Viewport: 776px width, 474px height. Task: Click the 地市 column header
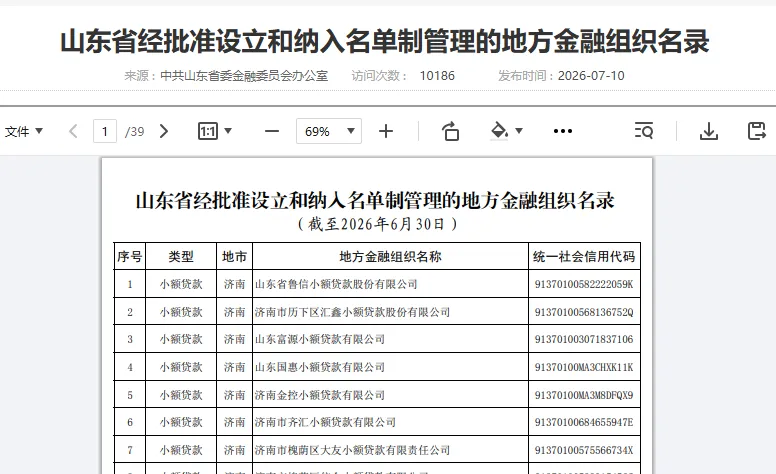click(x=235, y=256)
